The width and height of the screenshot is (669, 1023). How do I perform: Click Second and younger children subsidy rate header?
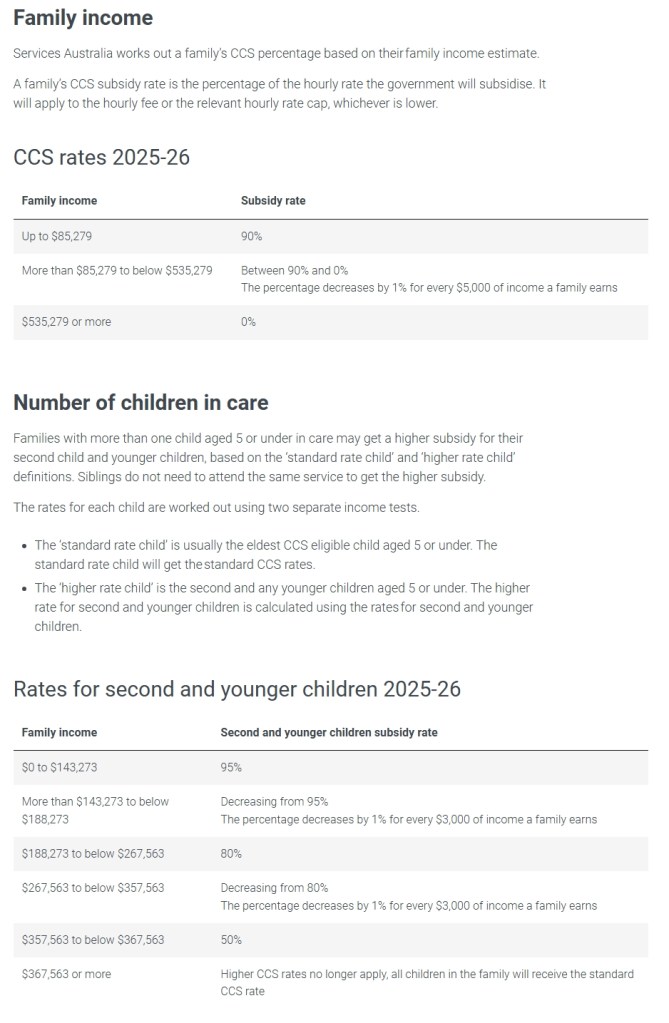(329, 733)
